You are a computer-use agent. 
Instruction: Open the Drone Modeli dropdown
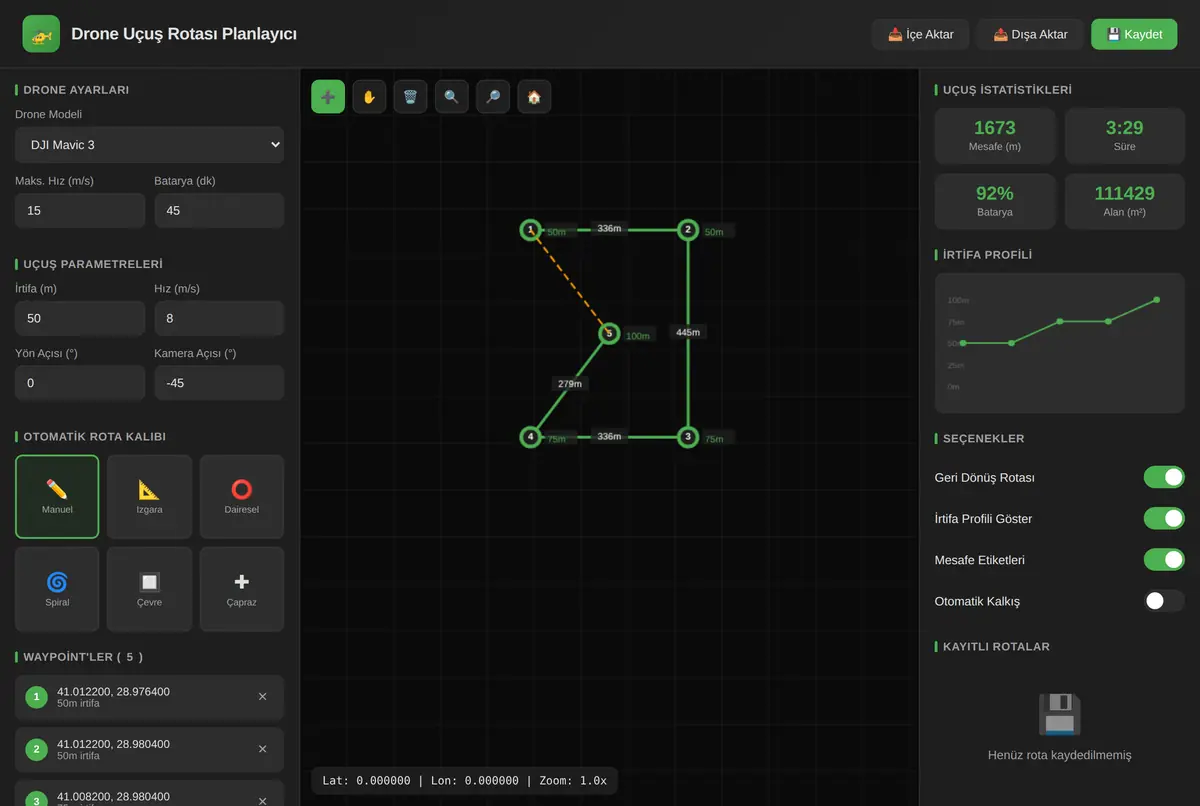[x=149, y=145]
